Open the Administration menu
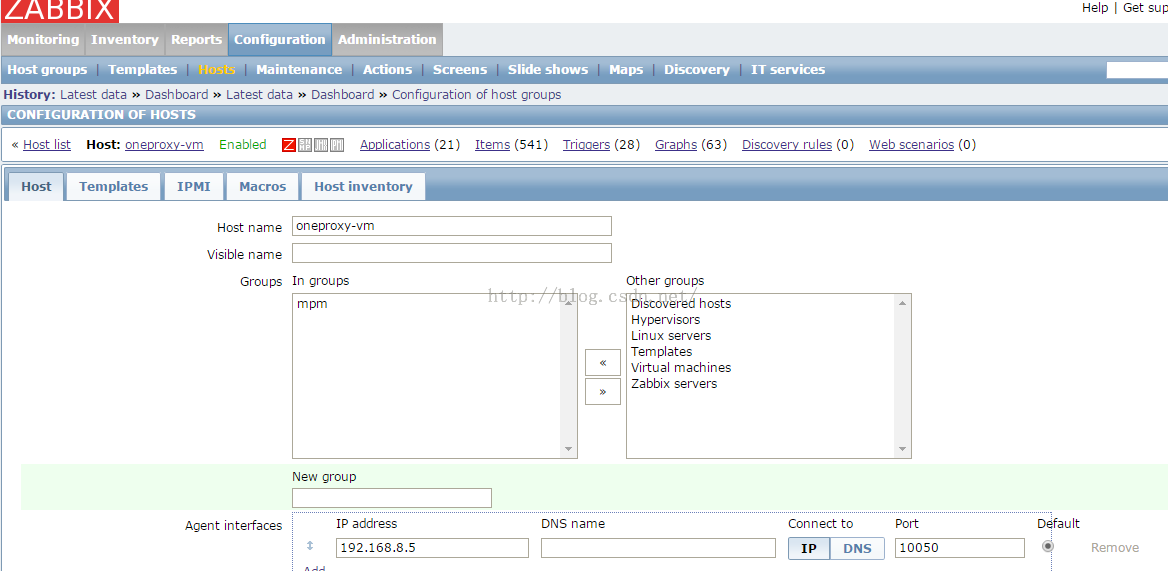The image size is (1168, 571). [x=387, y=39]
